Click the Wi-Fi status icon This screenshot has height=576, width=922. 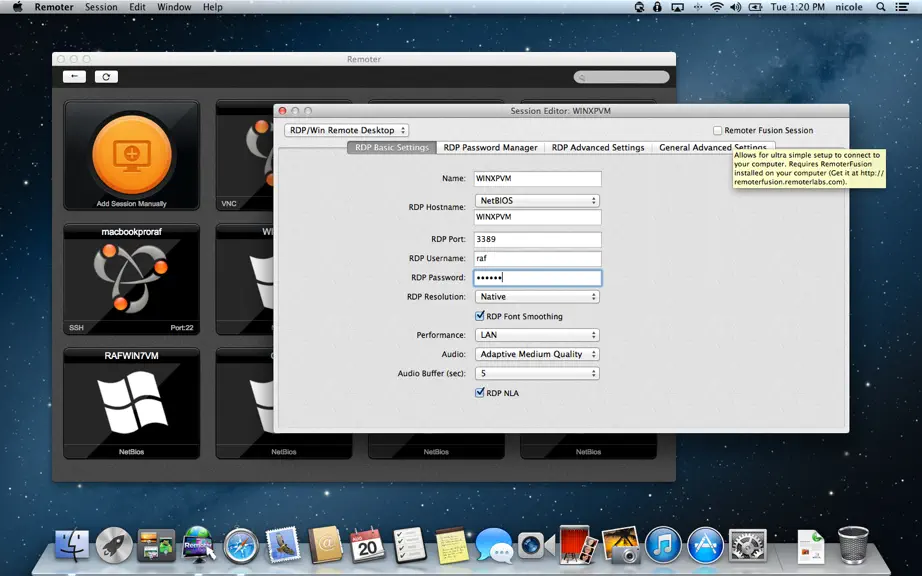coord(716,7)
